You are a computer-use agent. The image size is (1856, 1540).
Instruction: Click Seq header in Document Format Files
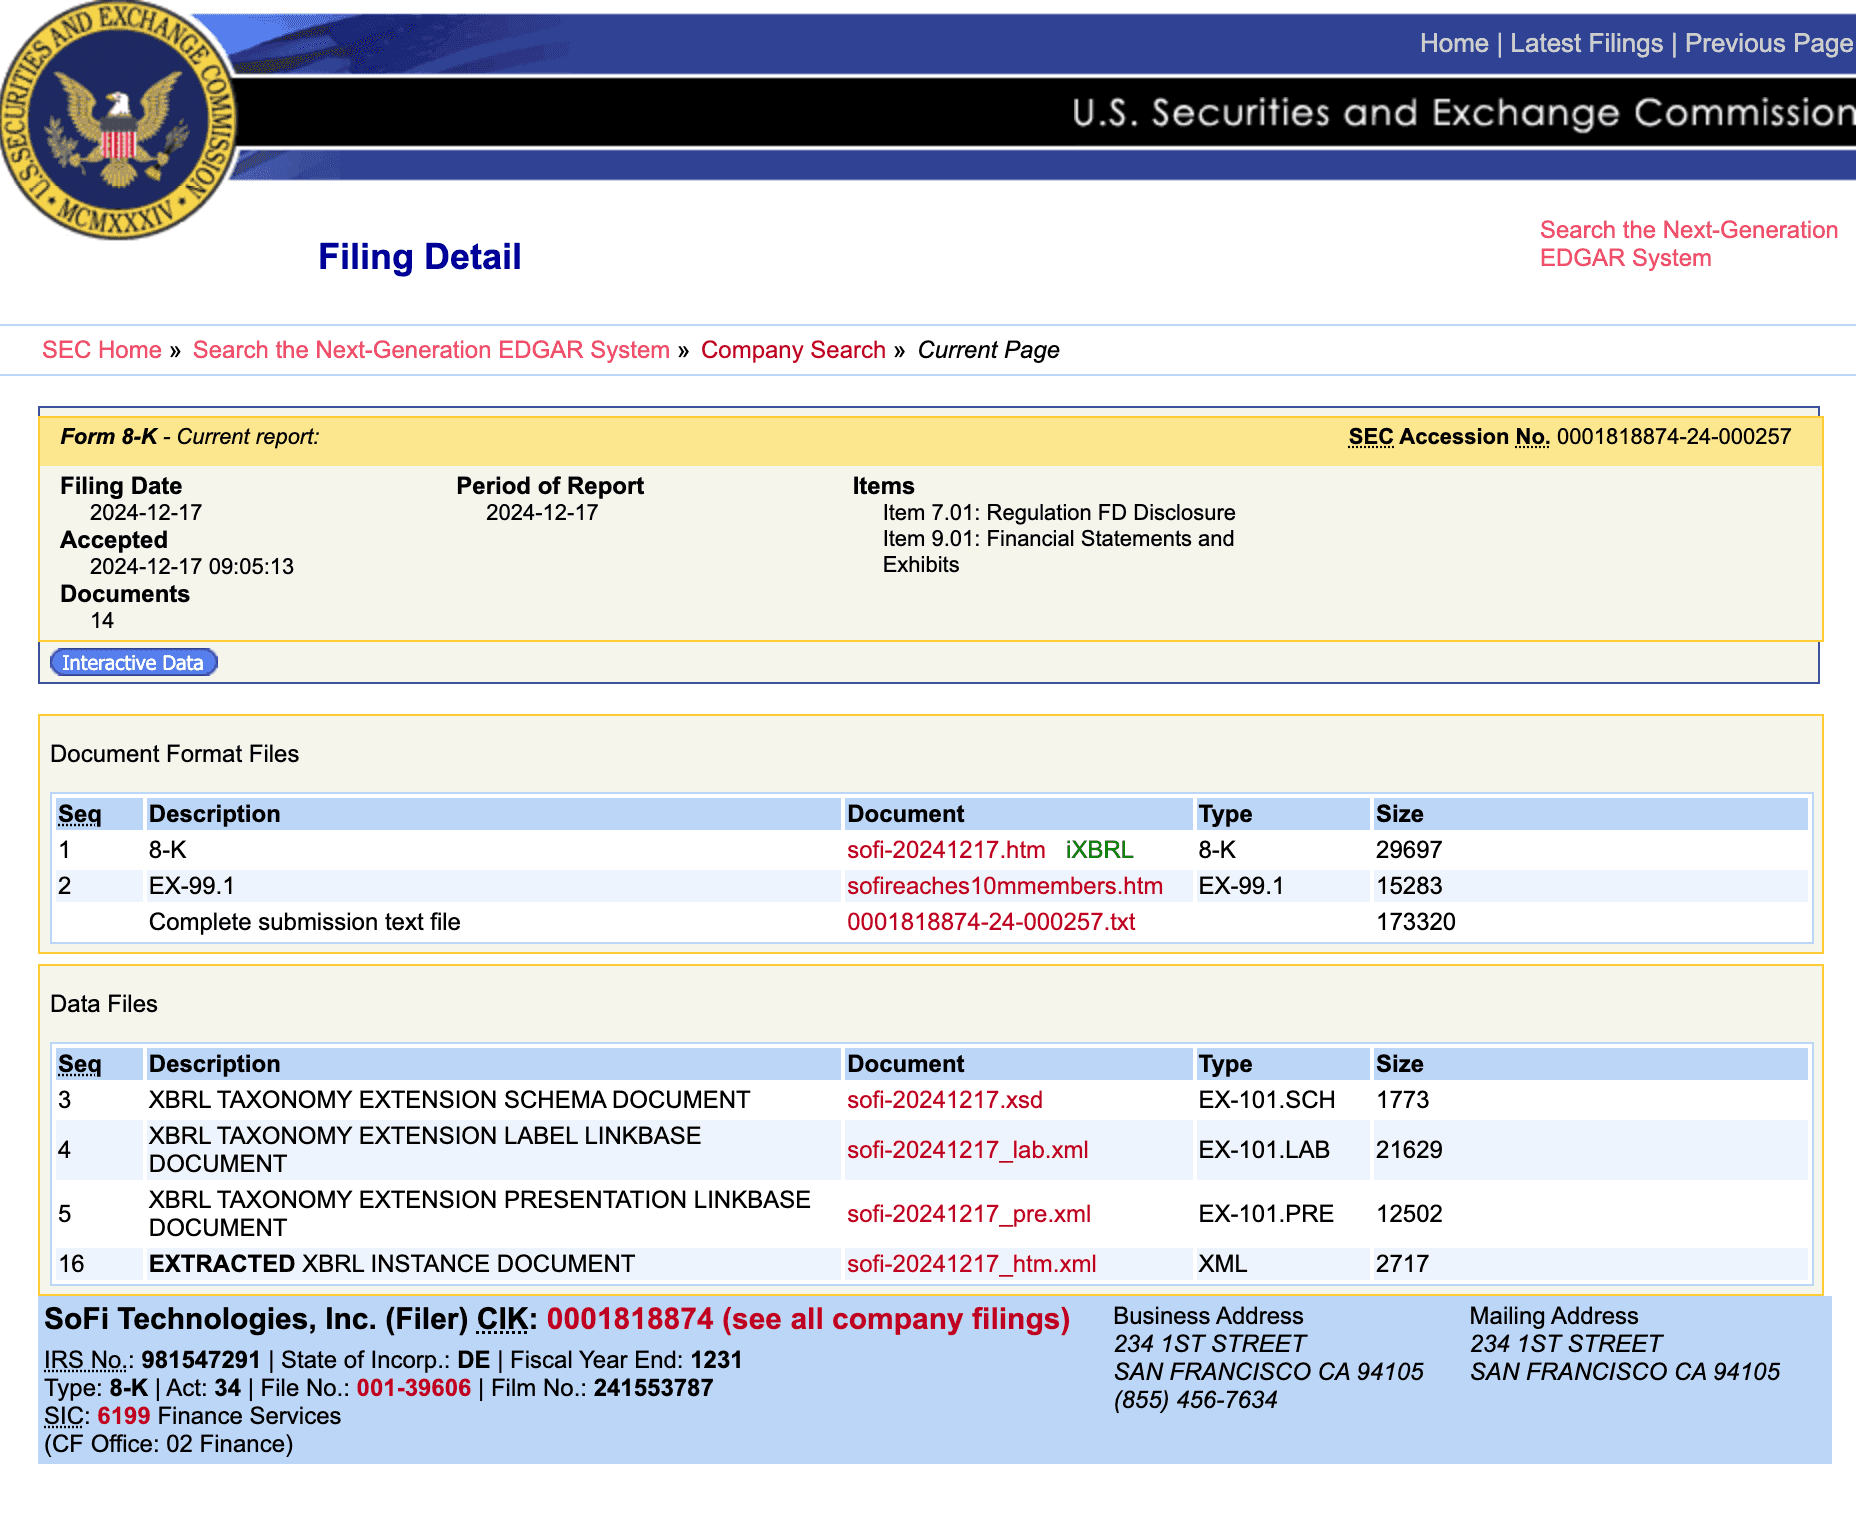click(x=80, y=814)
